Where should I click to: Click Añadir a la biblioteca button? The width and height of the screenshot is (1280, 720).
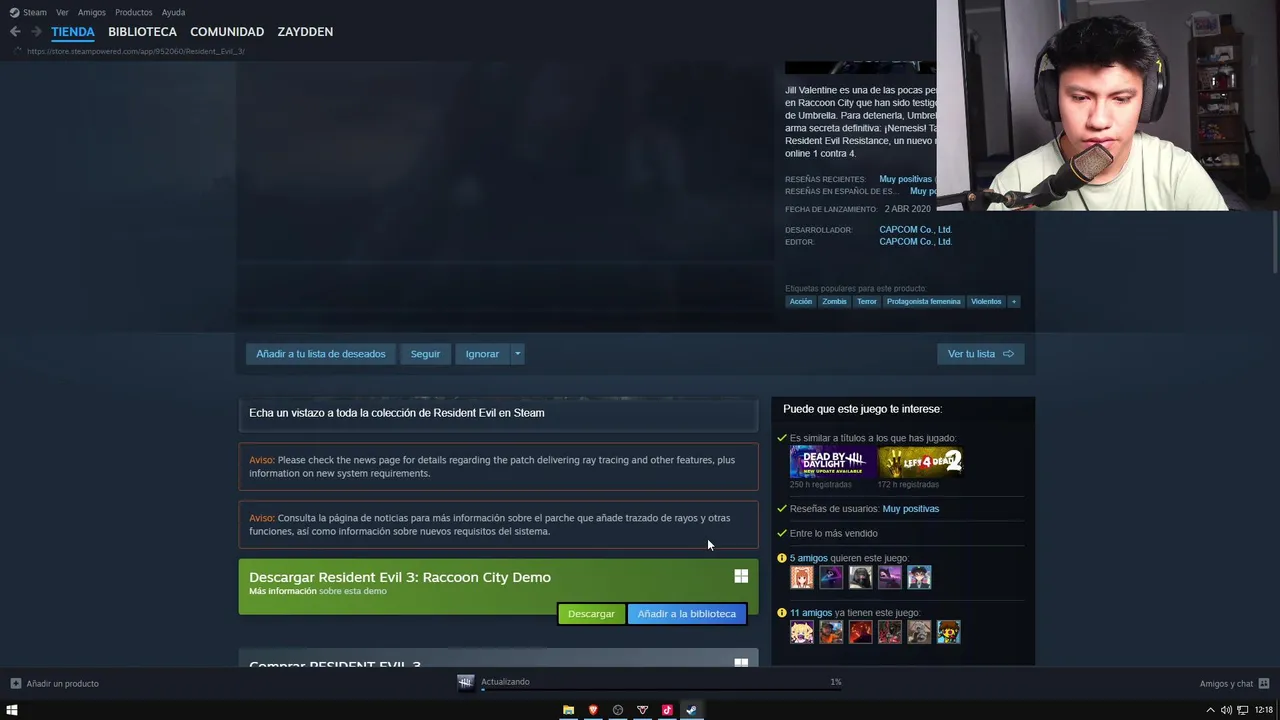(x=686, y=614)
